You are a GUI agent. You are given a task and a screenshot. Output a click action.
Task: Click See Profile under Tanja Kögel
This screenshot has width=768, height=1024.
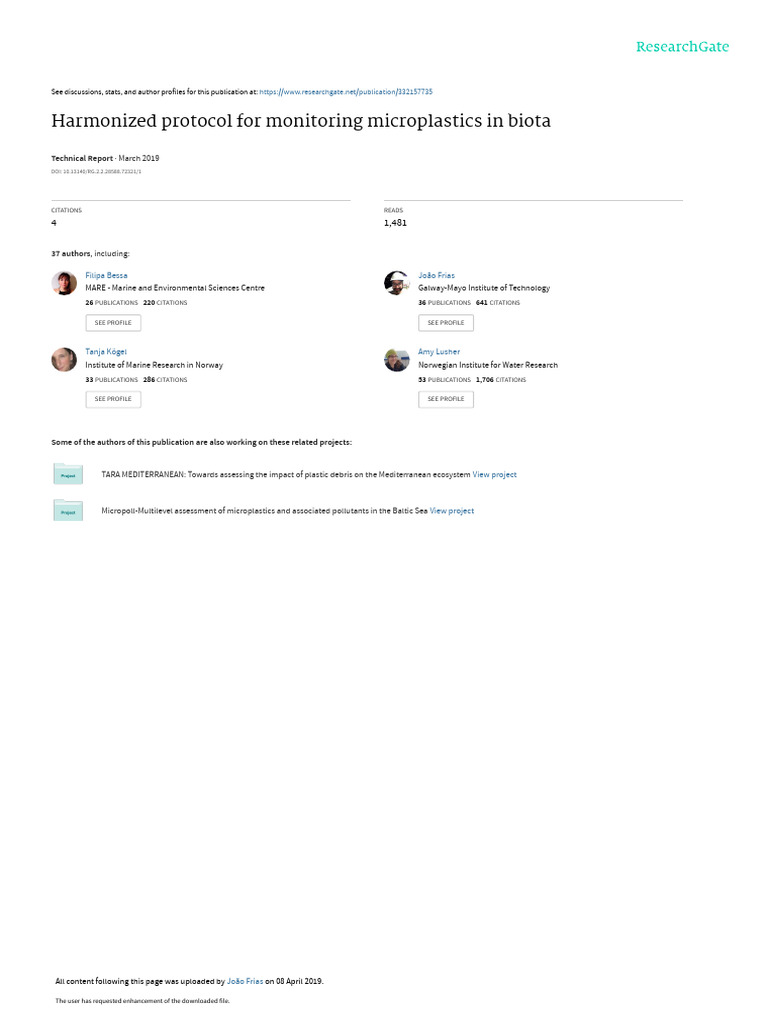pos(113,399)
